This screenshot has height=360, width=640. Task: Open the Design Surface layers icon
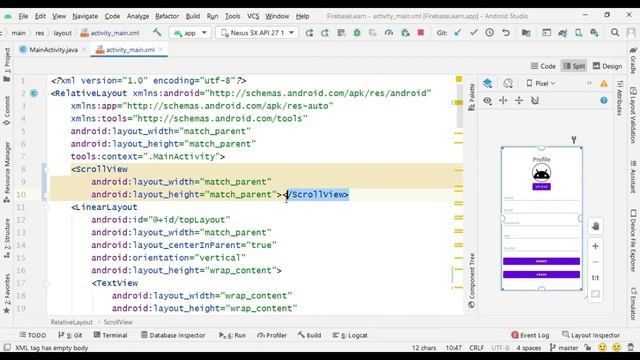(487, 83)
